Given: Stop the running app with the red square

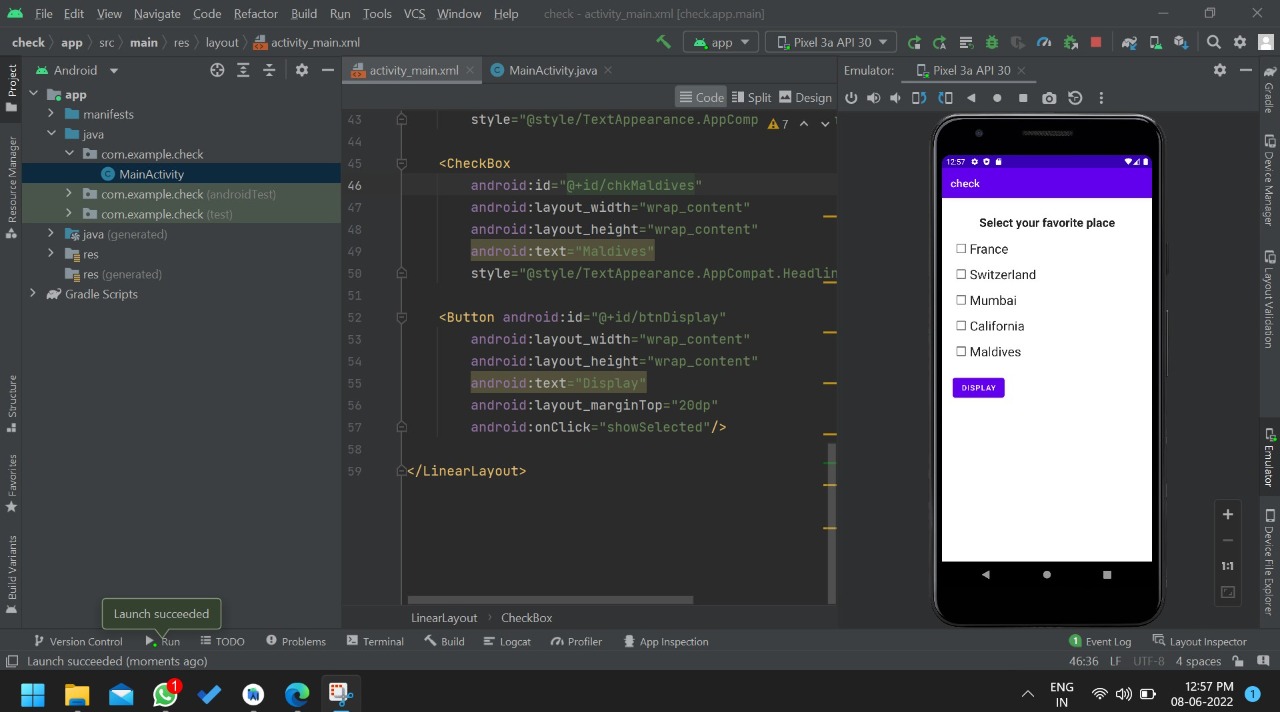Looking at the screenshot, I should pos(1096,42).
